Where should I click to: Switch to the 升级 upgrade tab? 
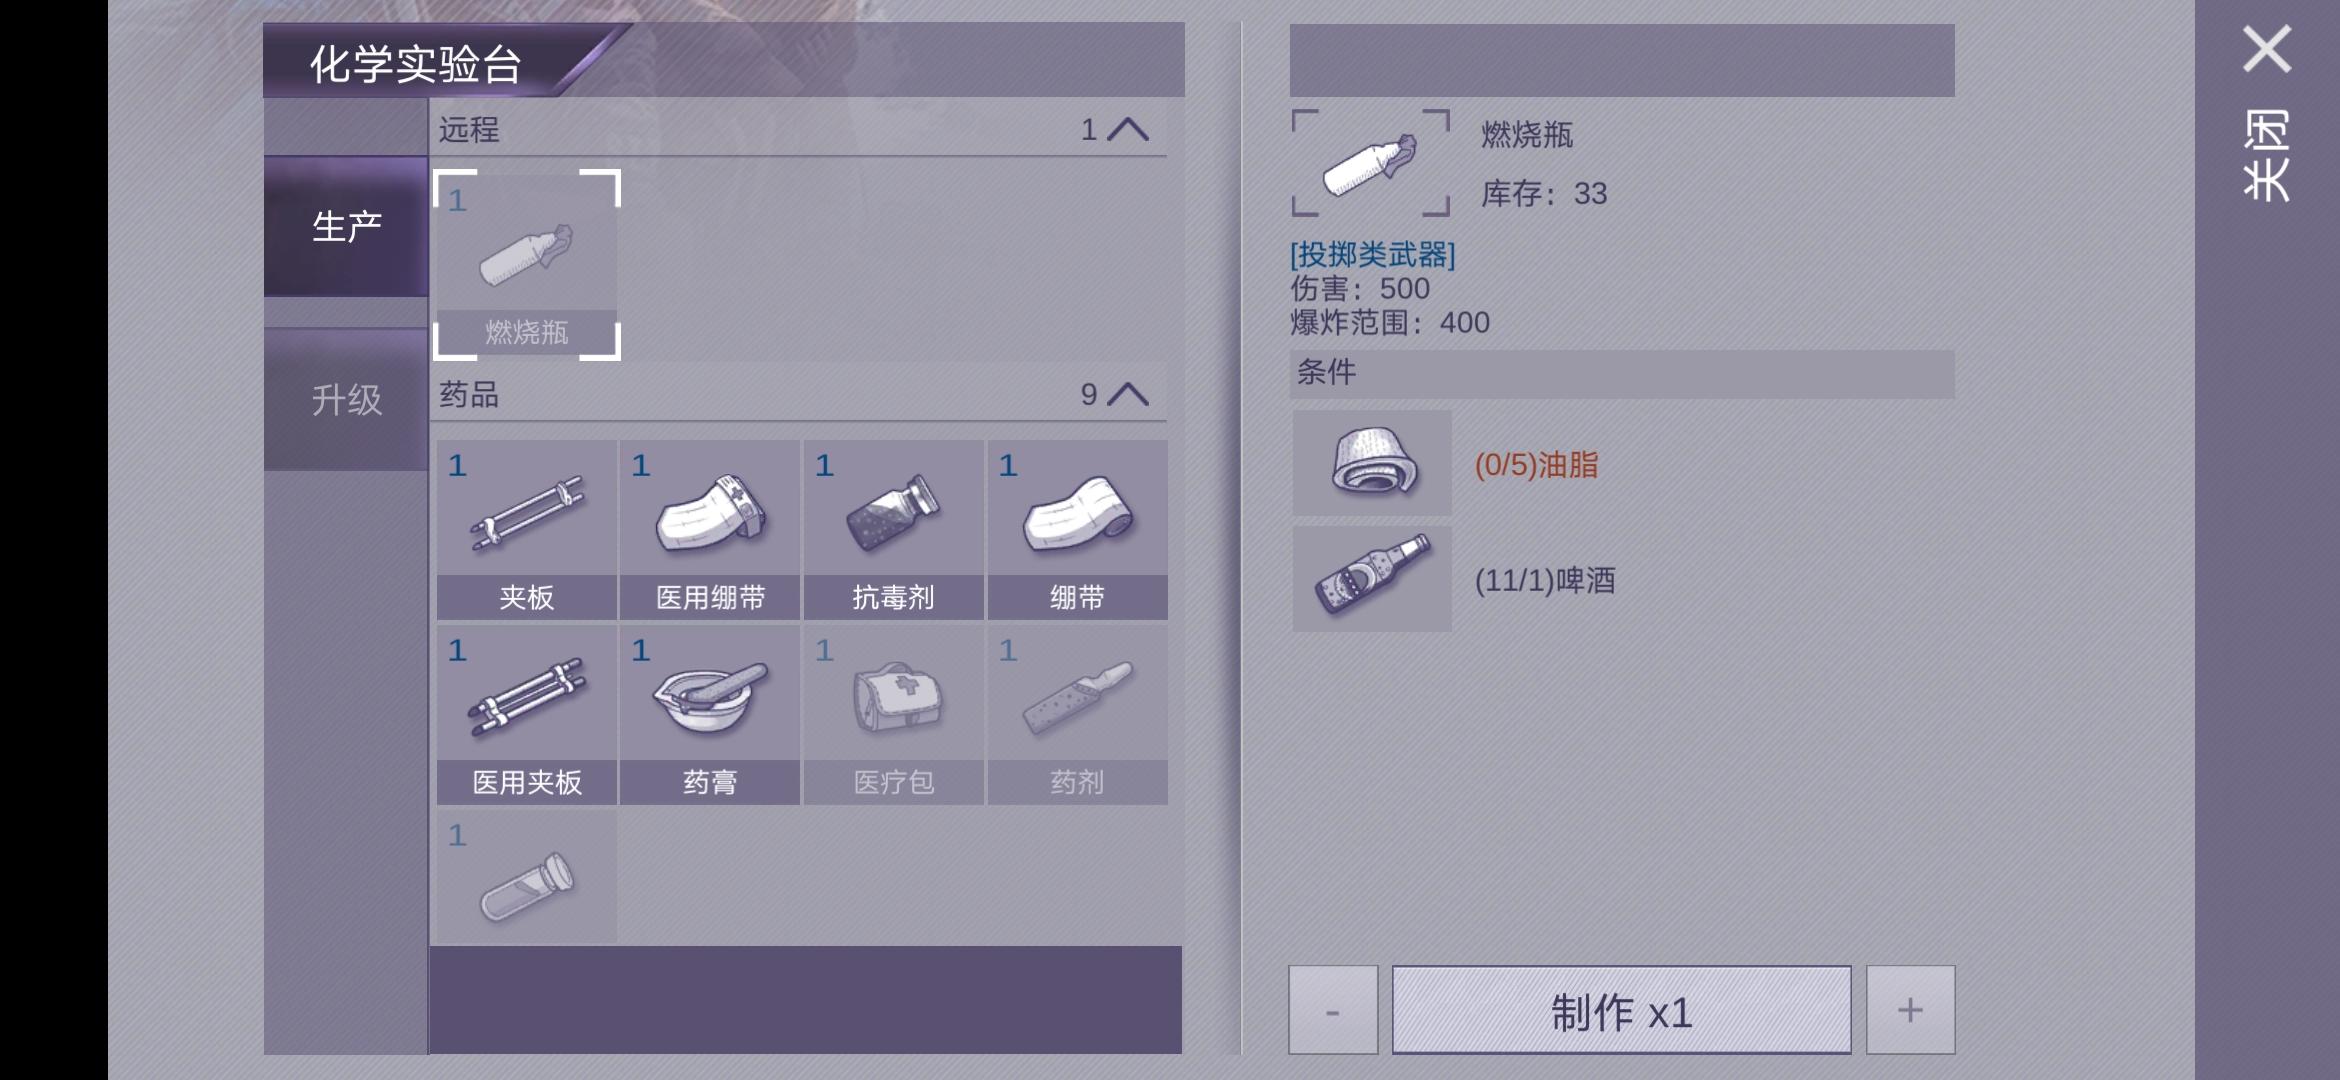click(346, 400)
